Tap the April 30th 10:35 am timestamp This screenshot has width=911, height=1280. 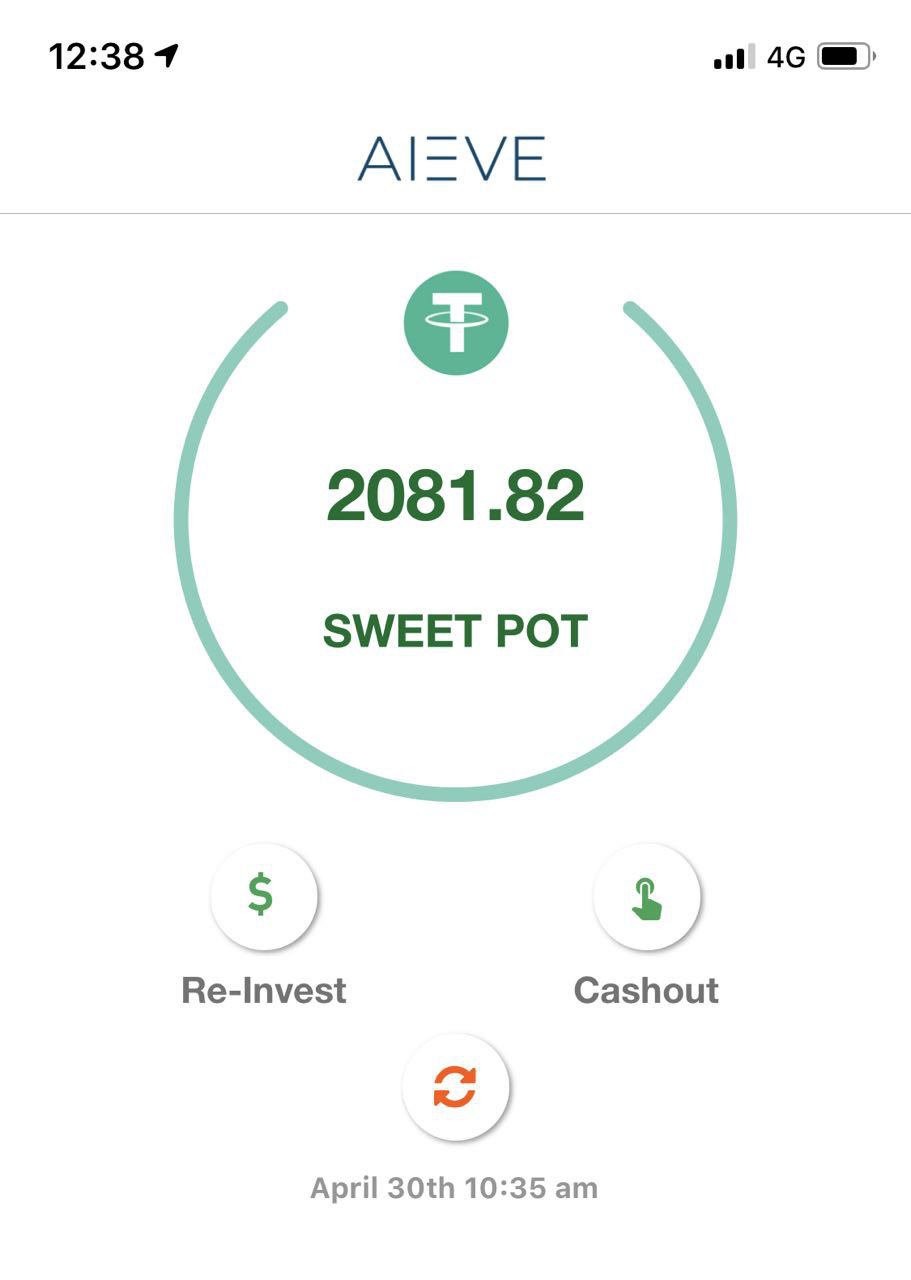454,1188
